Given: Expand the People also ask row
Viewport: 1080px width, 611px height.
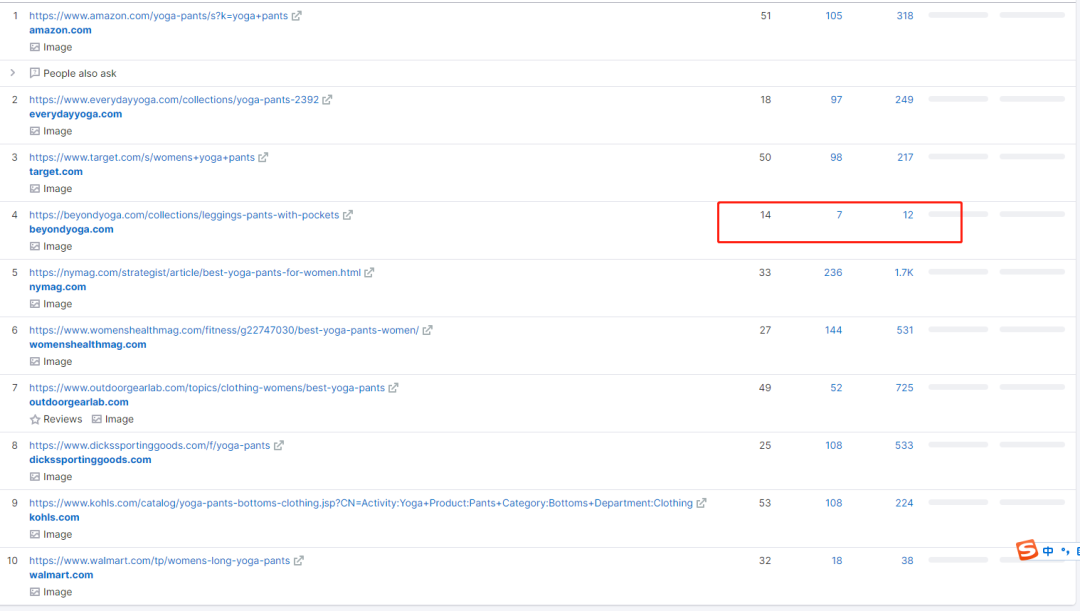Looking at the screenshot, I should point(13,73).
